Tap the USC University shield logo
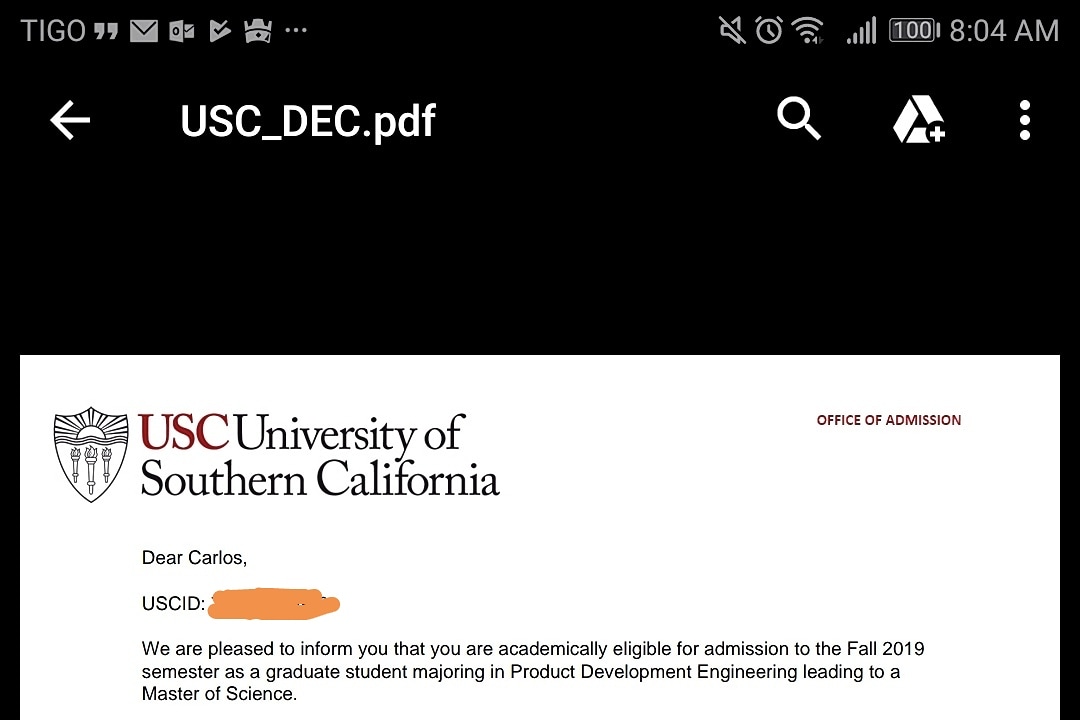This screenshot has height=720, width=1080. [90, 453]
